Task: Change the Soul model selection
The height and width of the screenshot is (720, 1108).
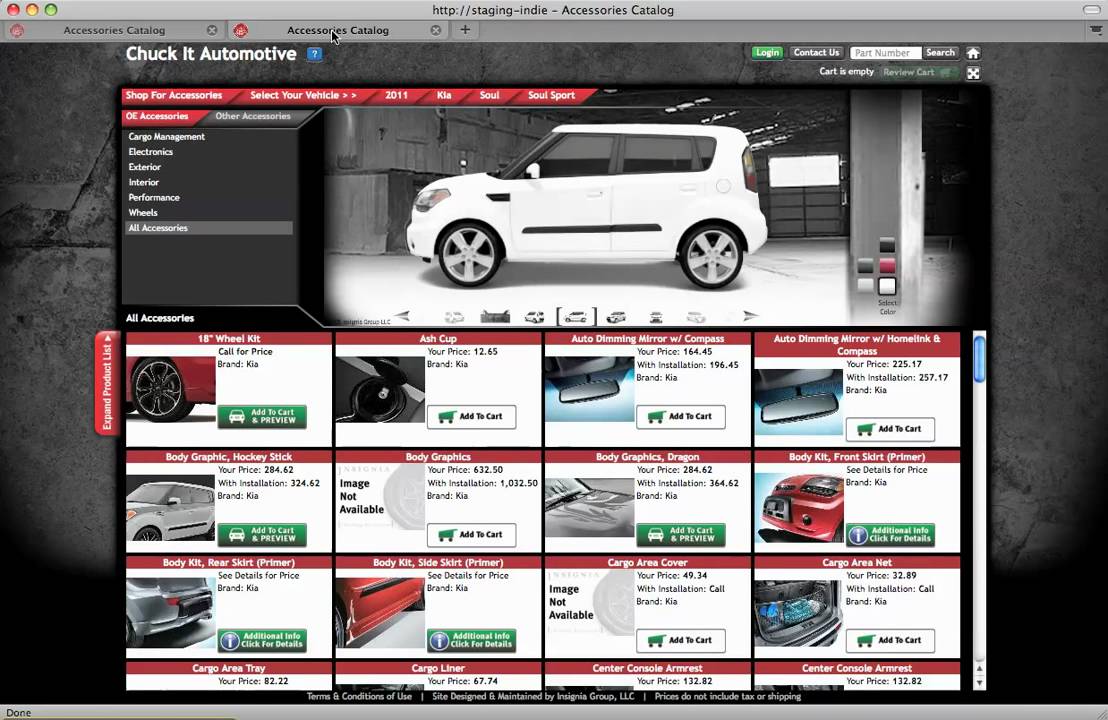Action: point(489,95)
